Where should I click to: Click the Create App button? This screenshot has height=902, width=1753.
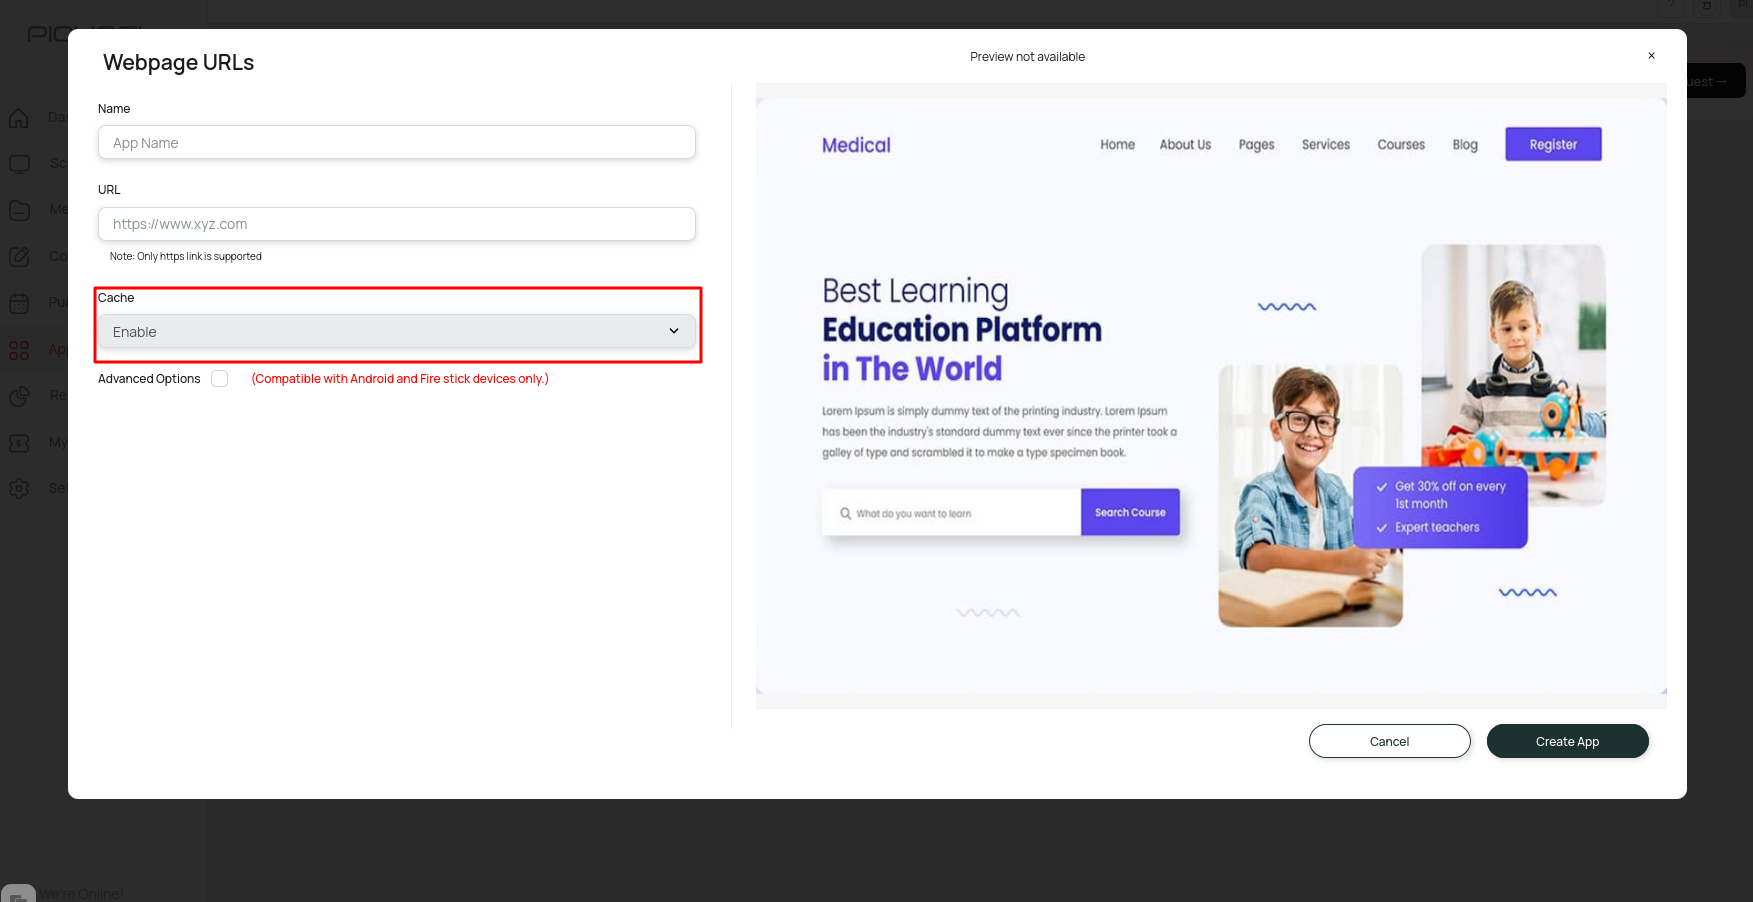pos(1567,741)
